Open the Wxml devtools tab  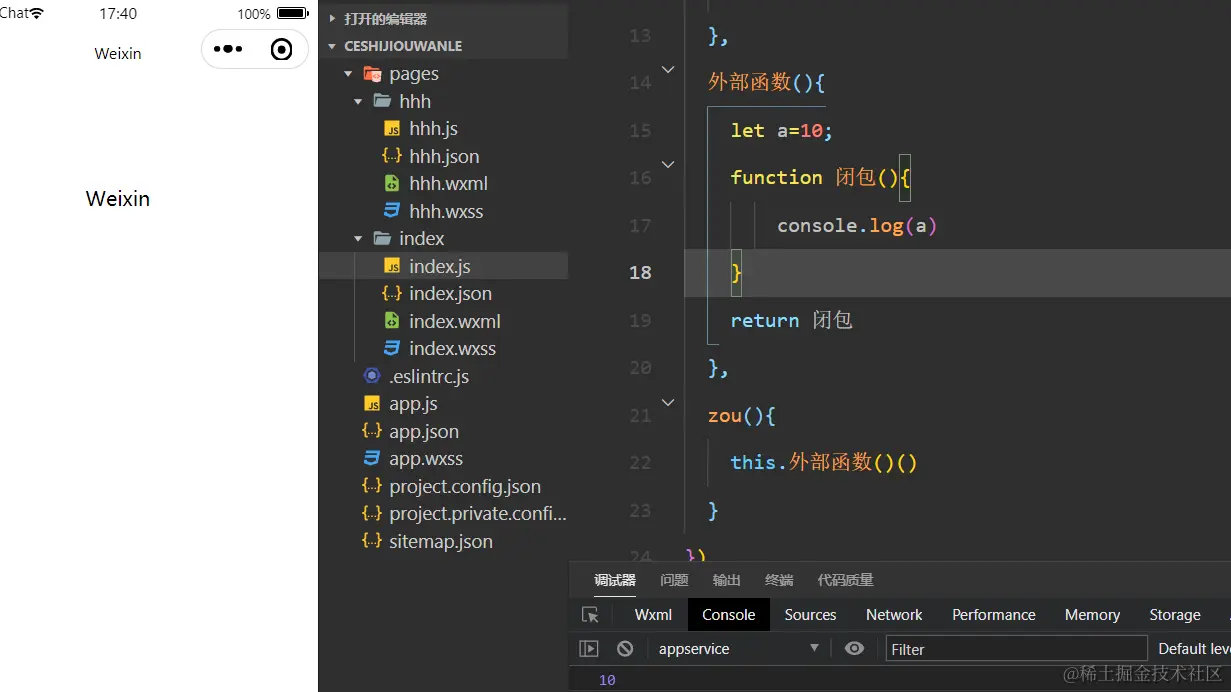pyautogui.click(x=653, y=615)
